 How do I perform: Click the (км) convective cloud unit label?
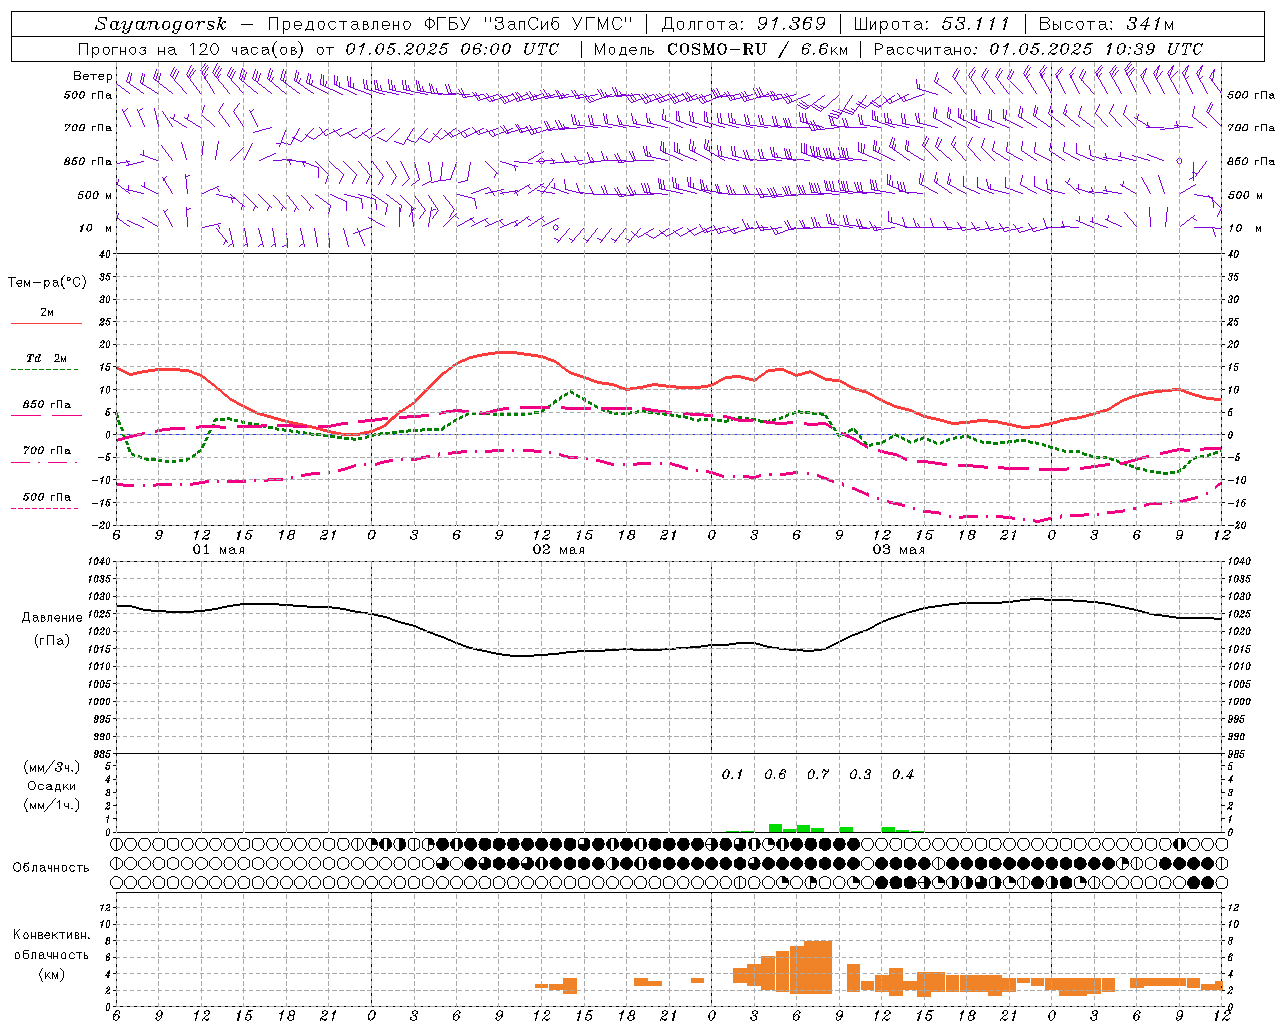(51, 974)
